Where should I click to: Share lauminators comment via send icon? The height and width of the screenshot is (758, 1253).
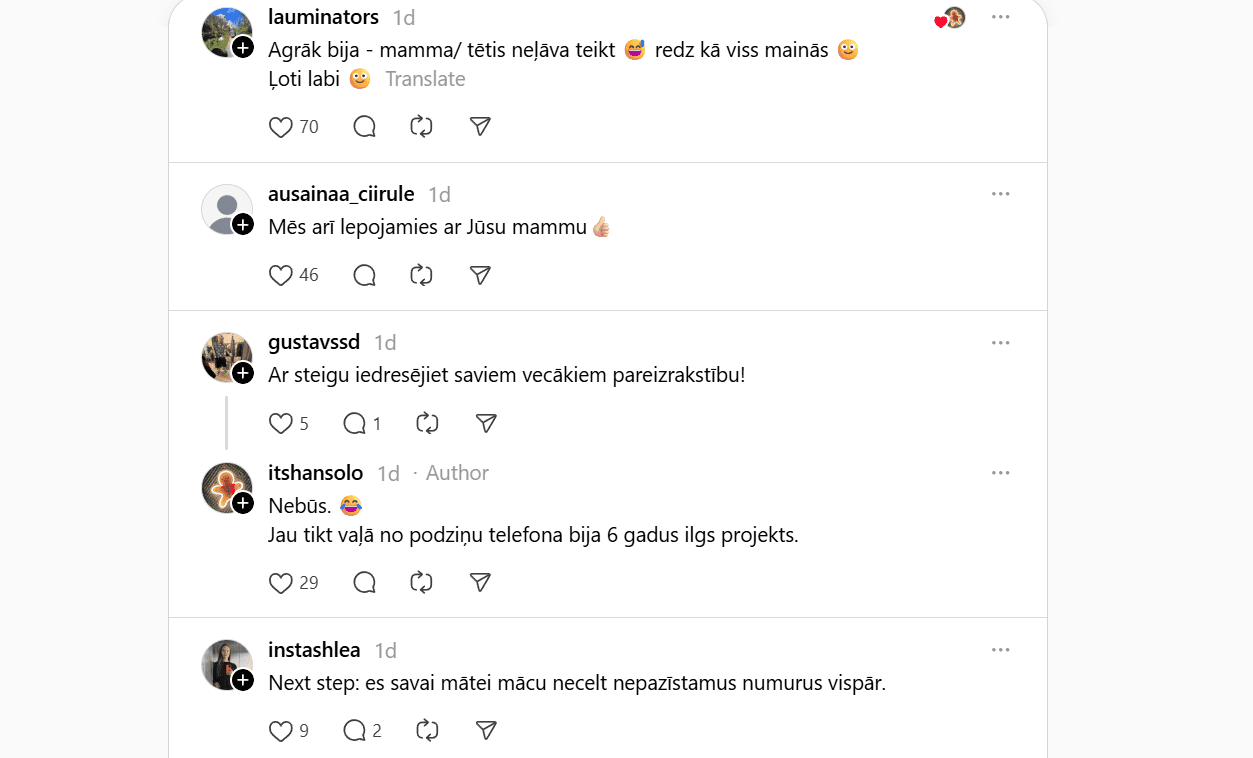click(480, 127)
